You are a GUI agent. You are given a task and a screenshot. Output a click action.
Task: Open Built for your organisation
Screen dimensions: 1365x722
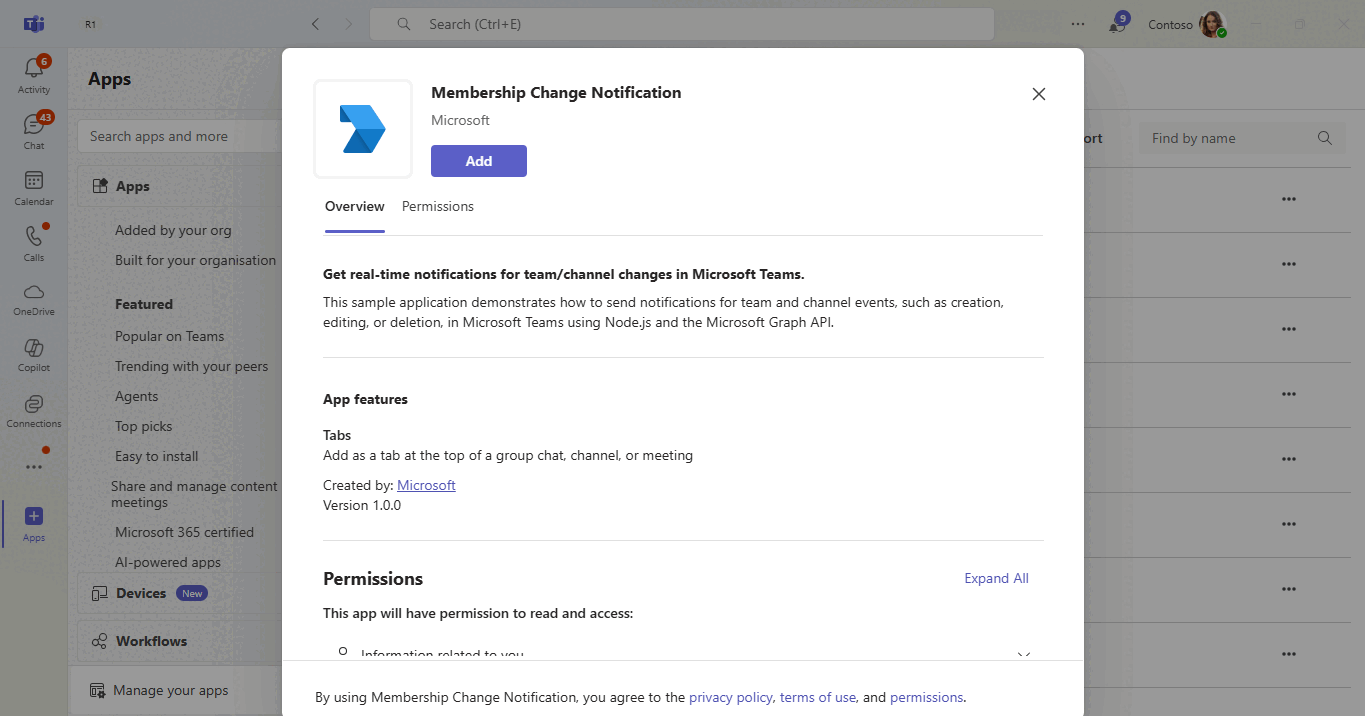tap(195, 261)
